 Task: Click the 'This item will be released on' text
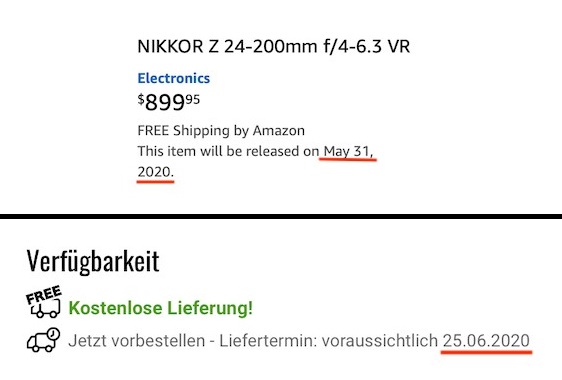(228, 151)
